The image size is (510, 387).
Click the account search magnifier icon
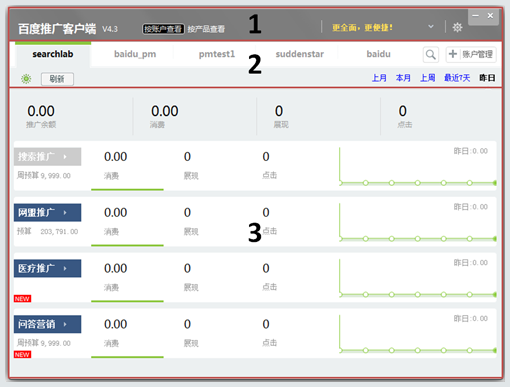click(431, 54)
